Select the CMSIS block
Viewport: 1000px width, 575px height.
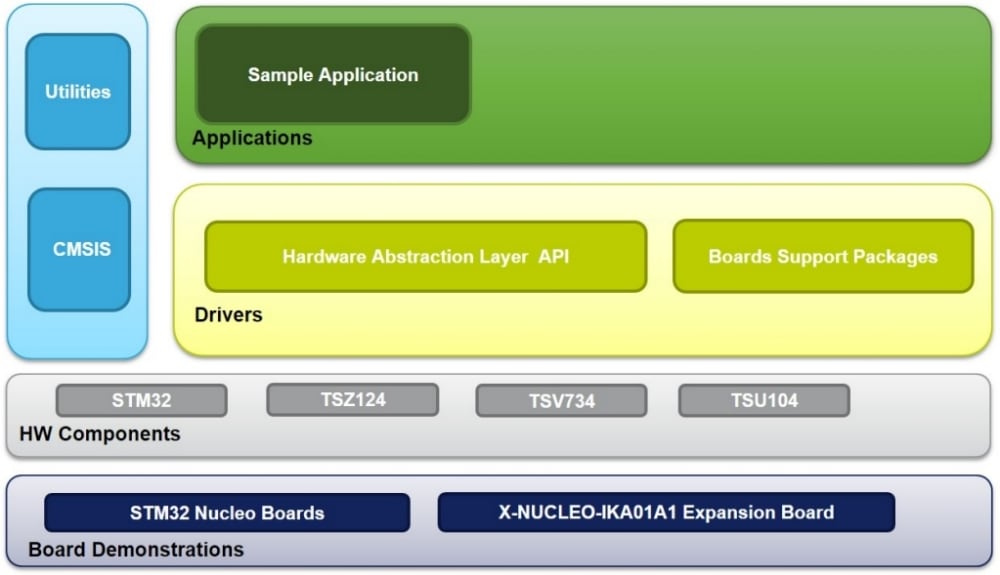(79, 249)
